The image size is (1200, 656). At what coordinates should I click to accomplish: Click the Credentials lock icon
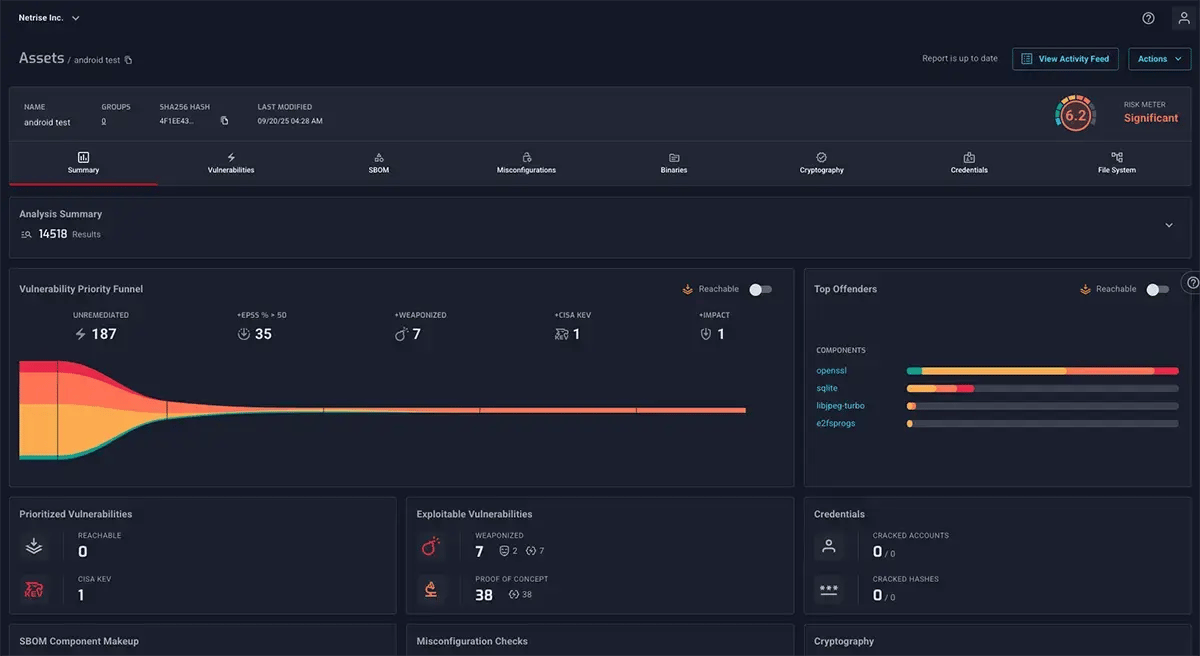(968, 158)
